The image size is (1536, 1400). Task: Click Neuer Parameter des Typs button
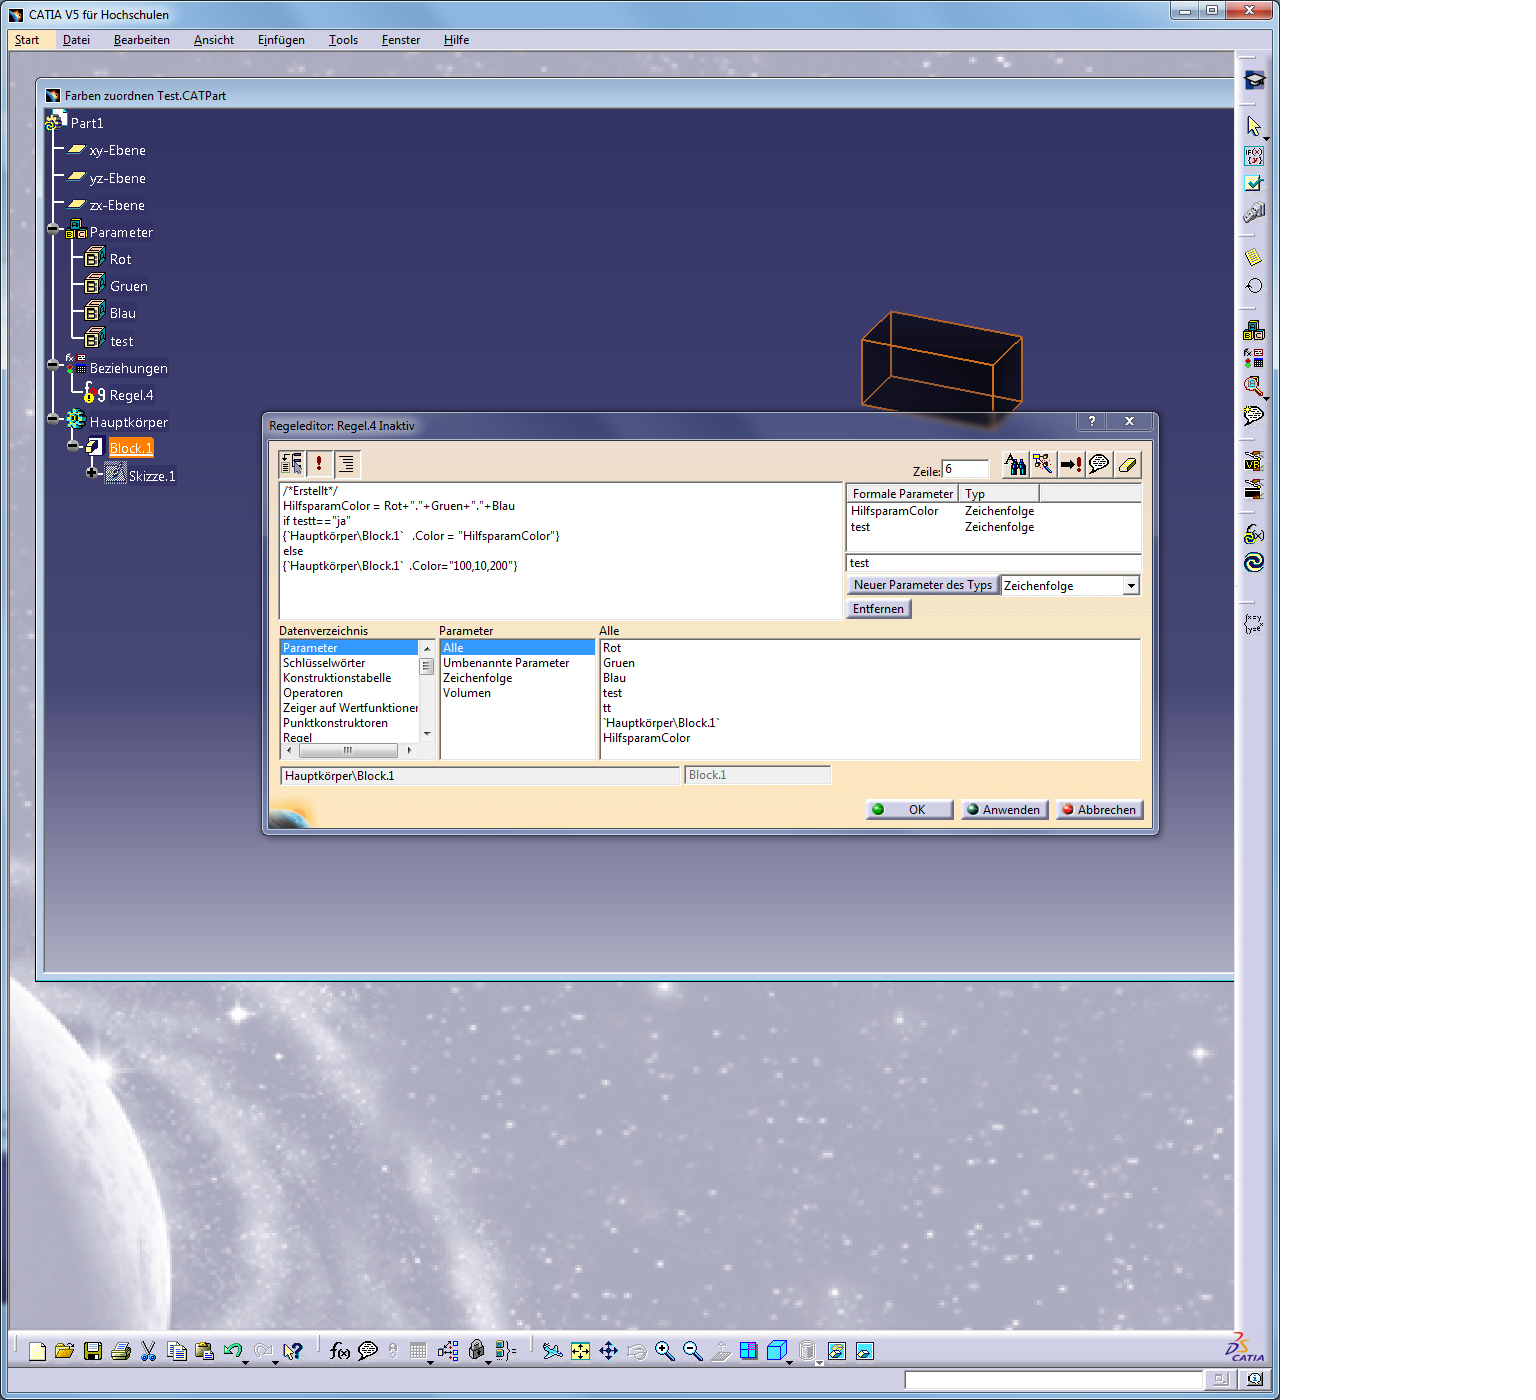coord(922,585)
